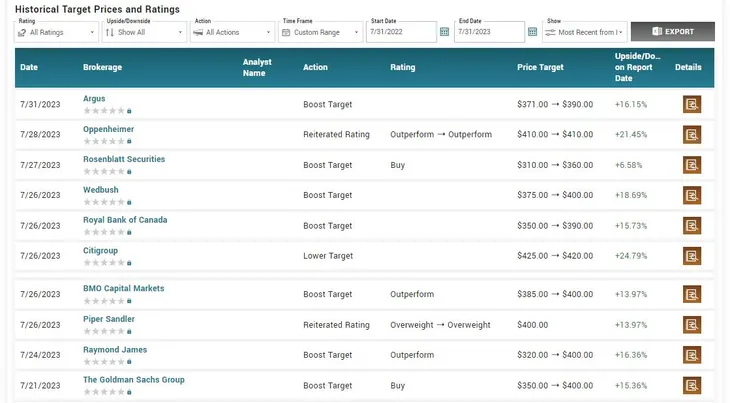Open details icon for Goldman Sachs Group row
Viewport: 730px width, 403px height.
(x=692, y=385)
